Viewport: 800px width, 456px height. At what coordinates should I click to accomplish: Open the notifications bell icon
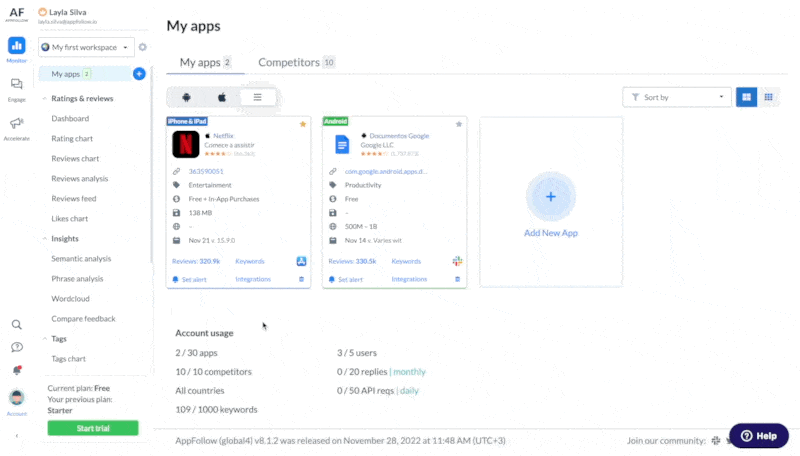17,370
